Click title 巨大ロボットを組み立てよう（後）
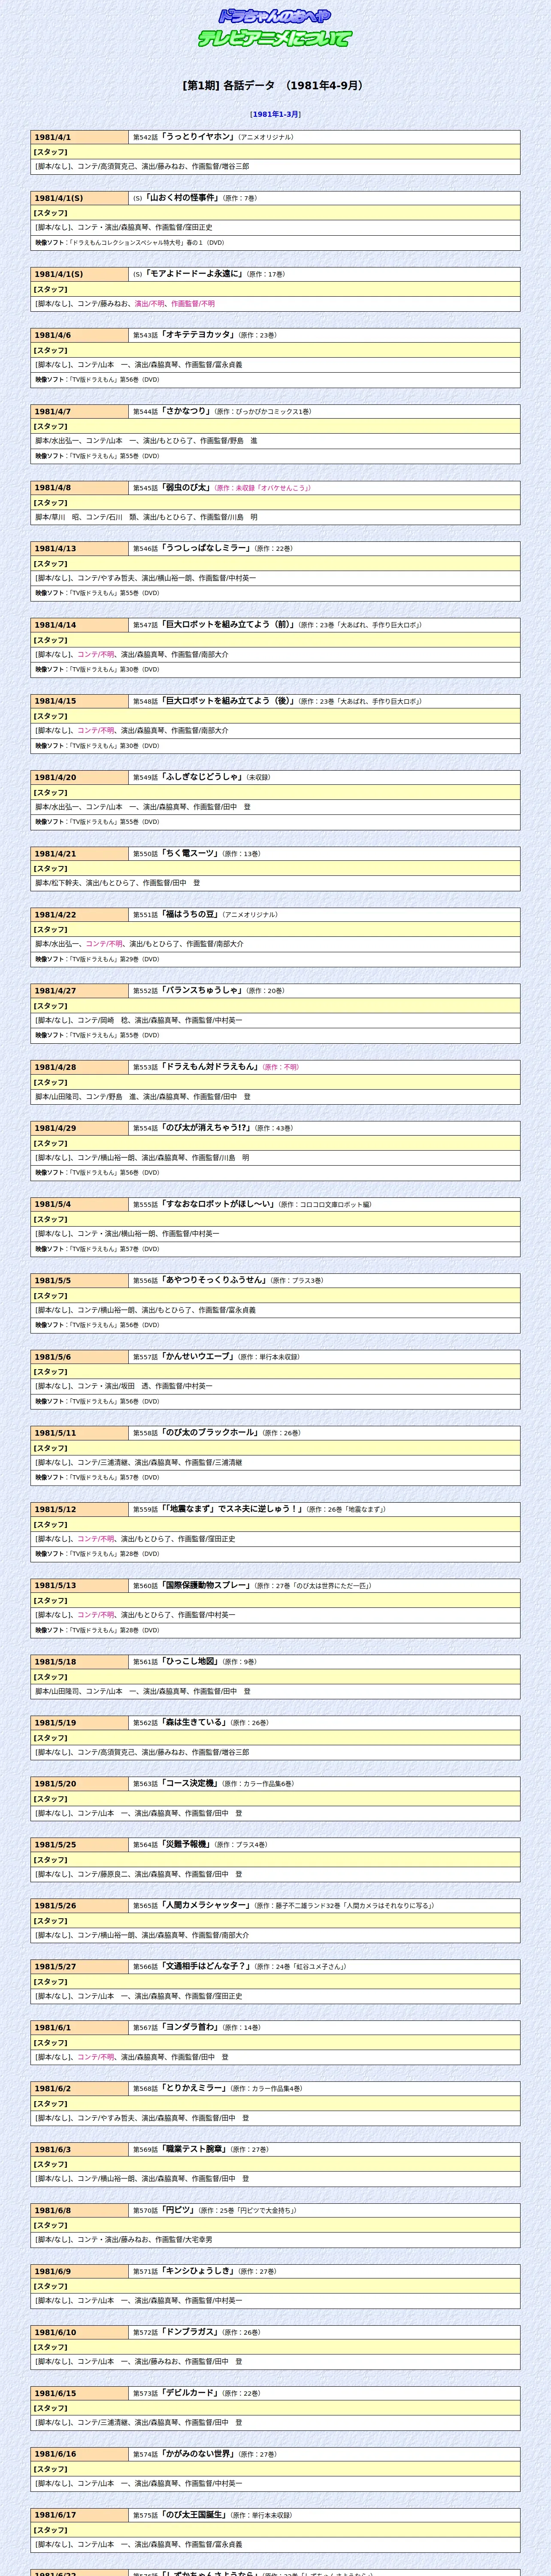 [228, 701]
